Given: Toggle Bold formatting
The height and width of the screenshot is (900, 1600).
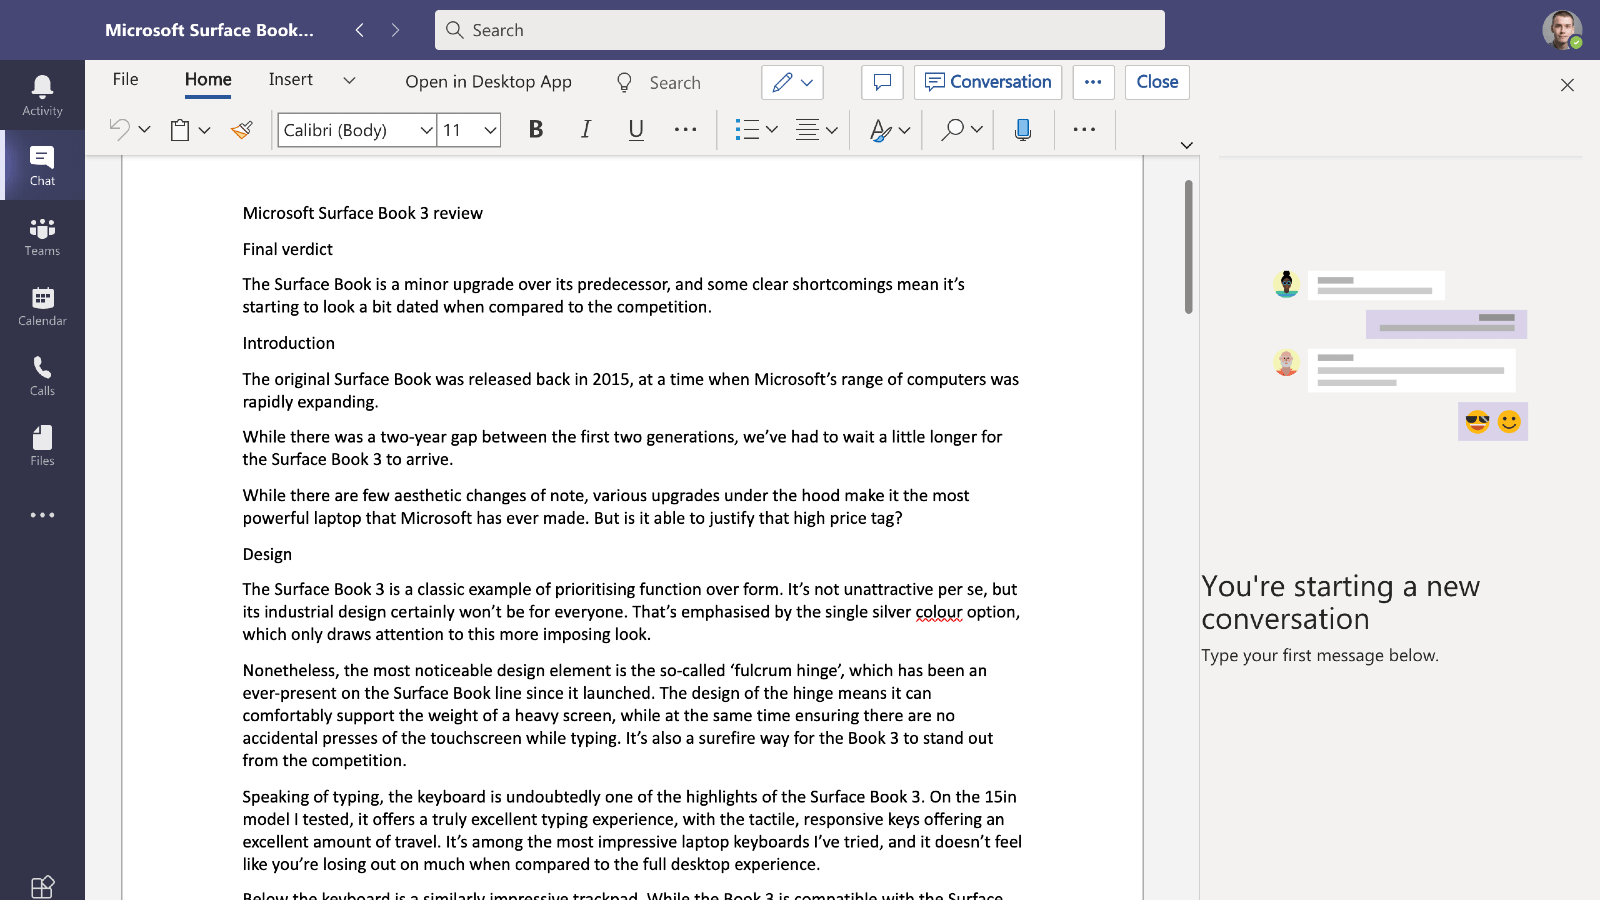Looking at the screenshot, I should 536,129.
